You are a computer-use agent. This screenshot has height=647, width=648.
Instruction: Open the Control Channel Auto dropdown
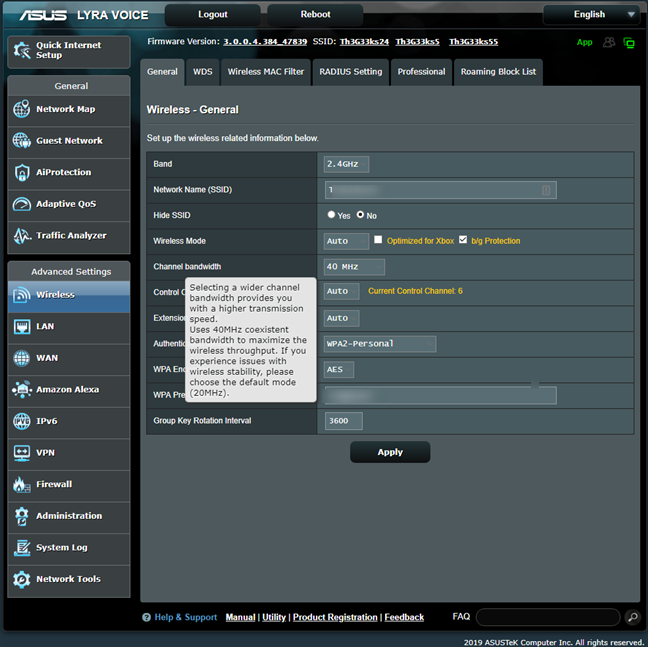tap(341, 291)
